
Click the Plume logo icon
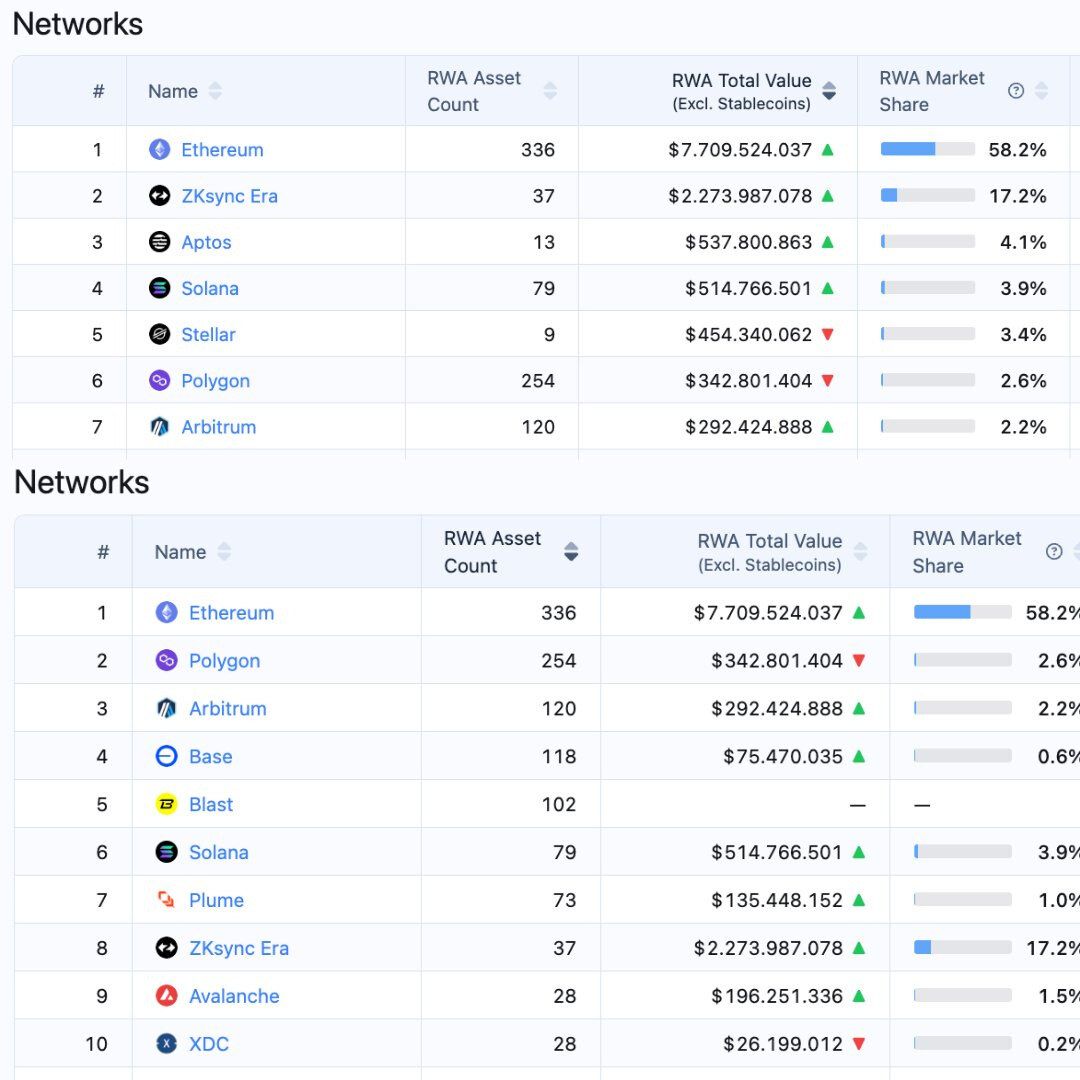coord(167,900)
